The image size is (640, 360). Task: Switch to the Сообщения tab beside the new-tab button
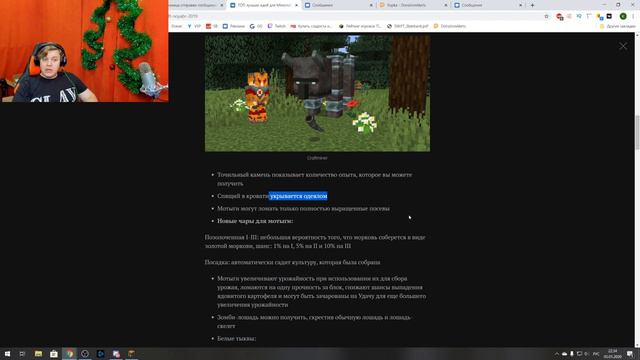pyautogui.click(x=488, y=5)
